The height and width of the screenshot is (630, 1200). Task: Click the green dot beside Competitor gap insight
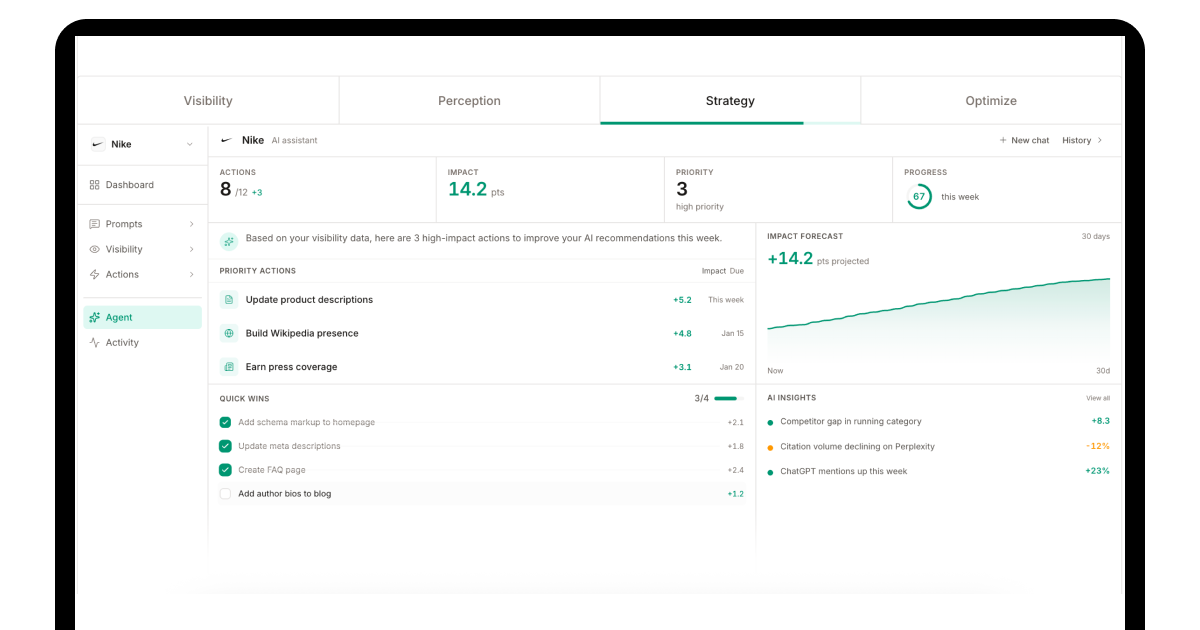(x=770, y=422)
